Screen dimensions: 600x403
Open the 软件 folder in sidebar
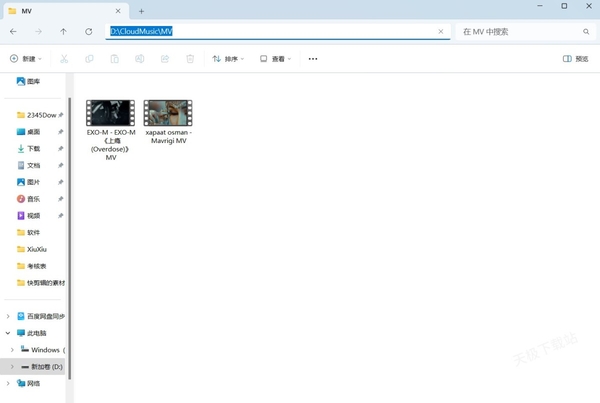tap(29, 233)
